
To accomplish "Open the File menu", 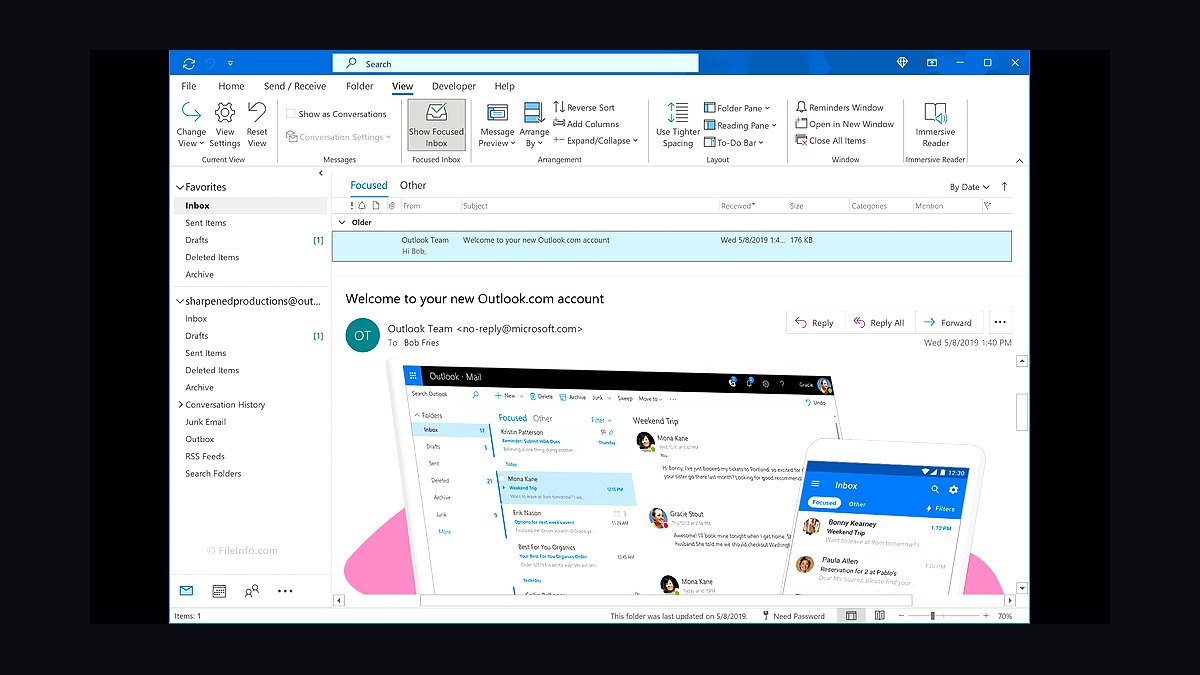I will pyautogui.click(x=188, y=86).
